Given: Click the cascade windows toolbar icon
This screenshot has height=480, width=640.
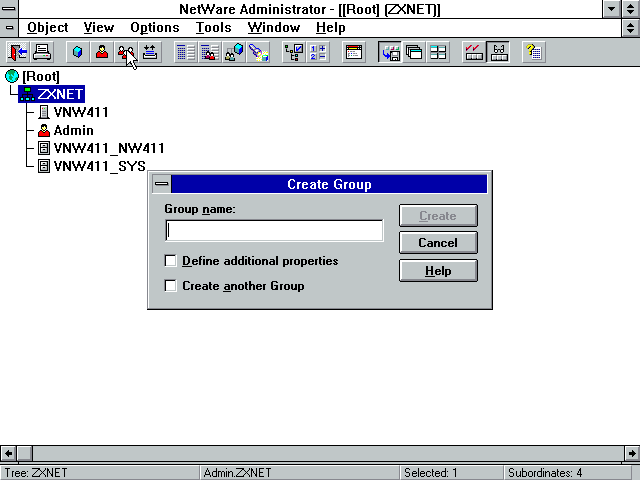Looking at the screenshot, I should [x=414, y=52].
